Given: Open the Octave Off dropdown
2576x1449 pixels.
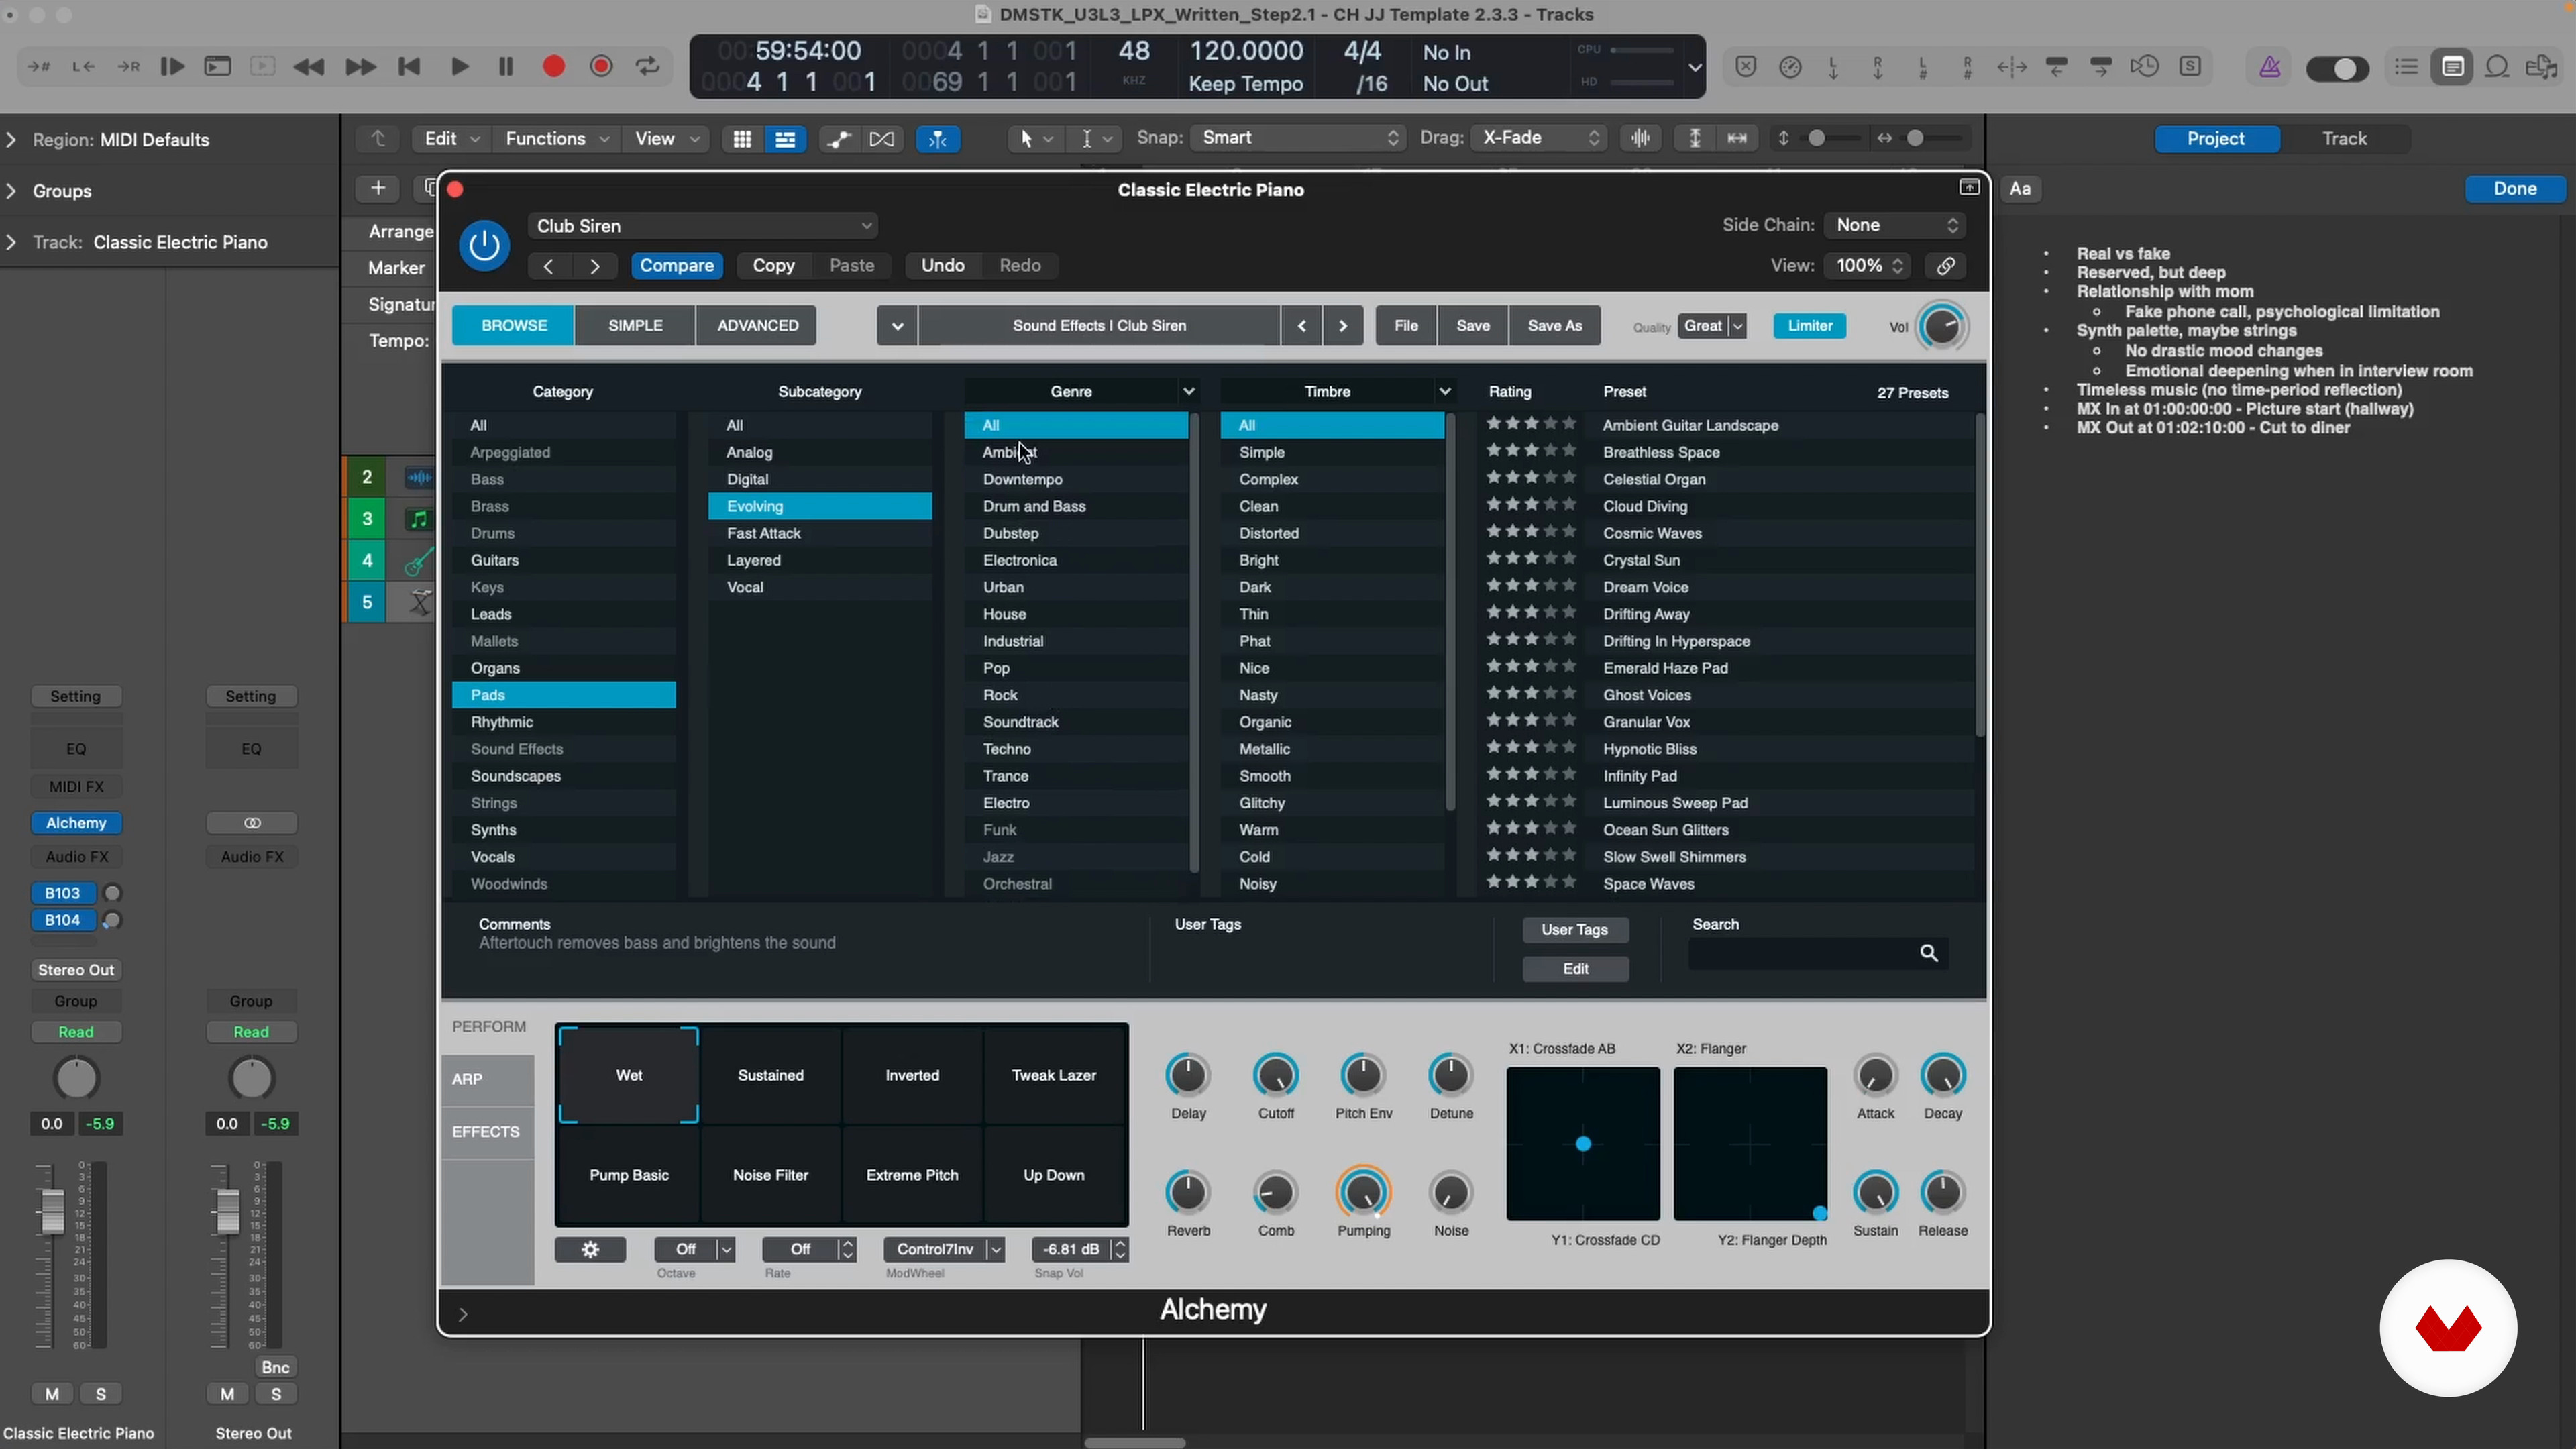Looking at the screenshot, I should coord(695,1249).
